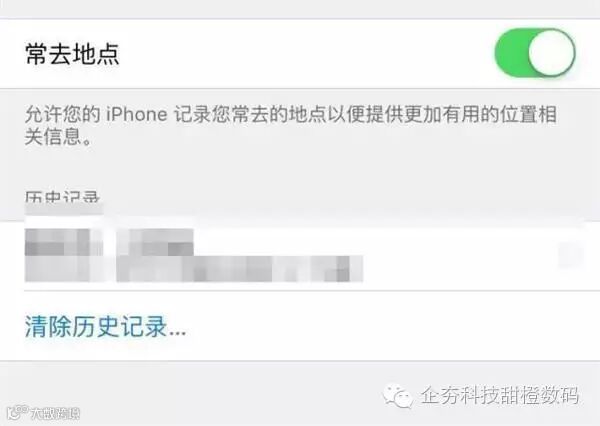Tap the blurred left block of the history entry

click(x=64, y=255)
